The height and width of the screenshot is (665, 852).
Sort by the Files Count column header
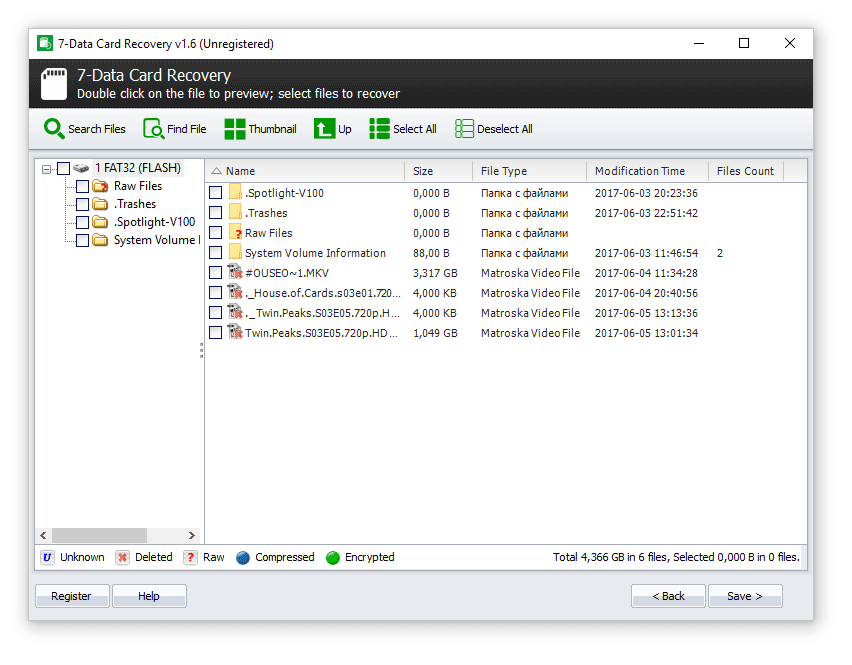click(x=746, y=171)
